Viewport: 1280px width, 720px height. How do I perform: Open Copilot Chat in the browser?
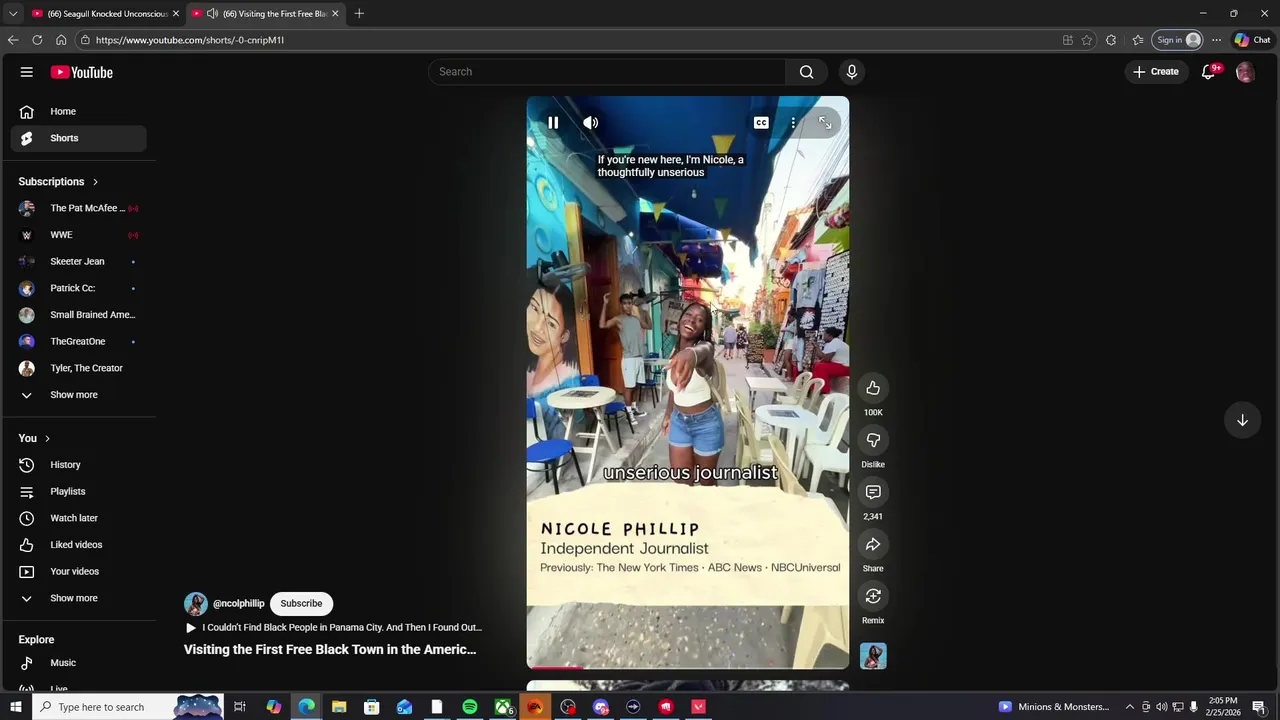tap(1252, 40)
